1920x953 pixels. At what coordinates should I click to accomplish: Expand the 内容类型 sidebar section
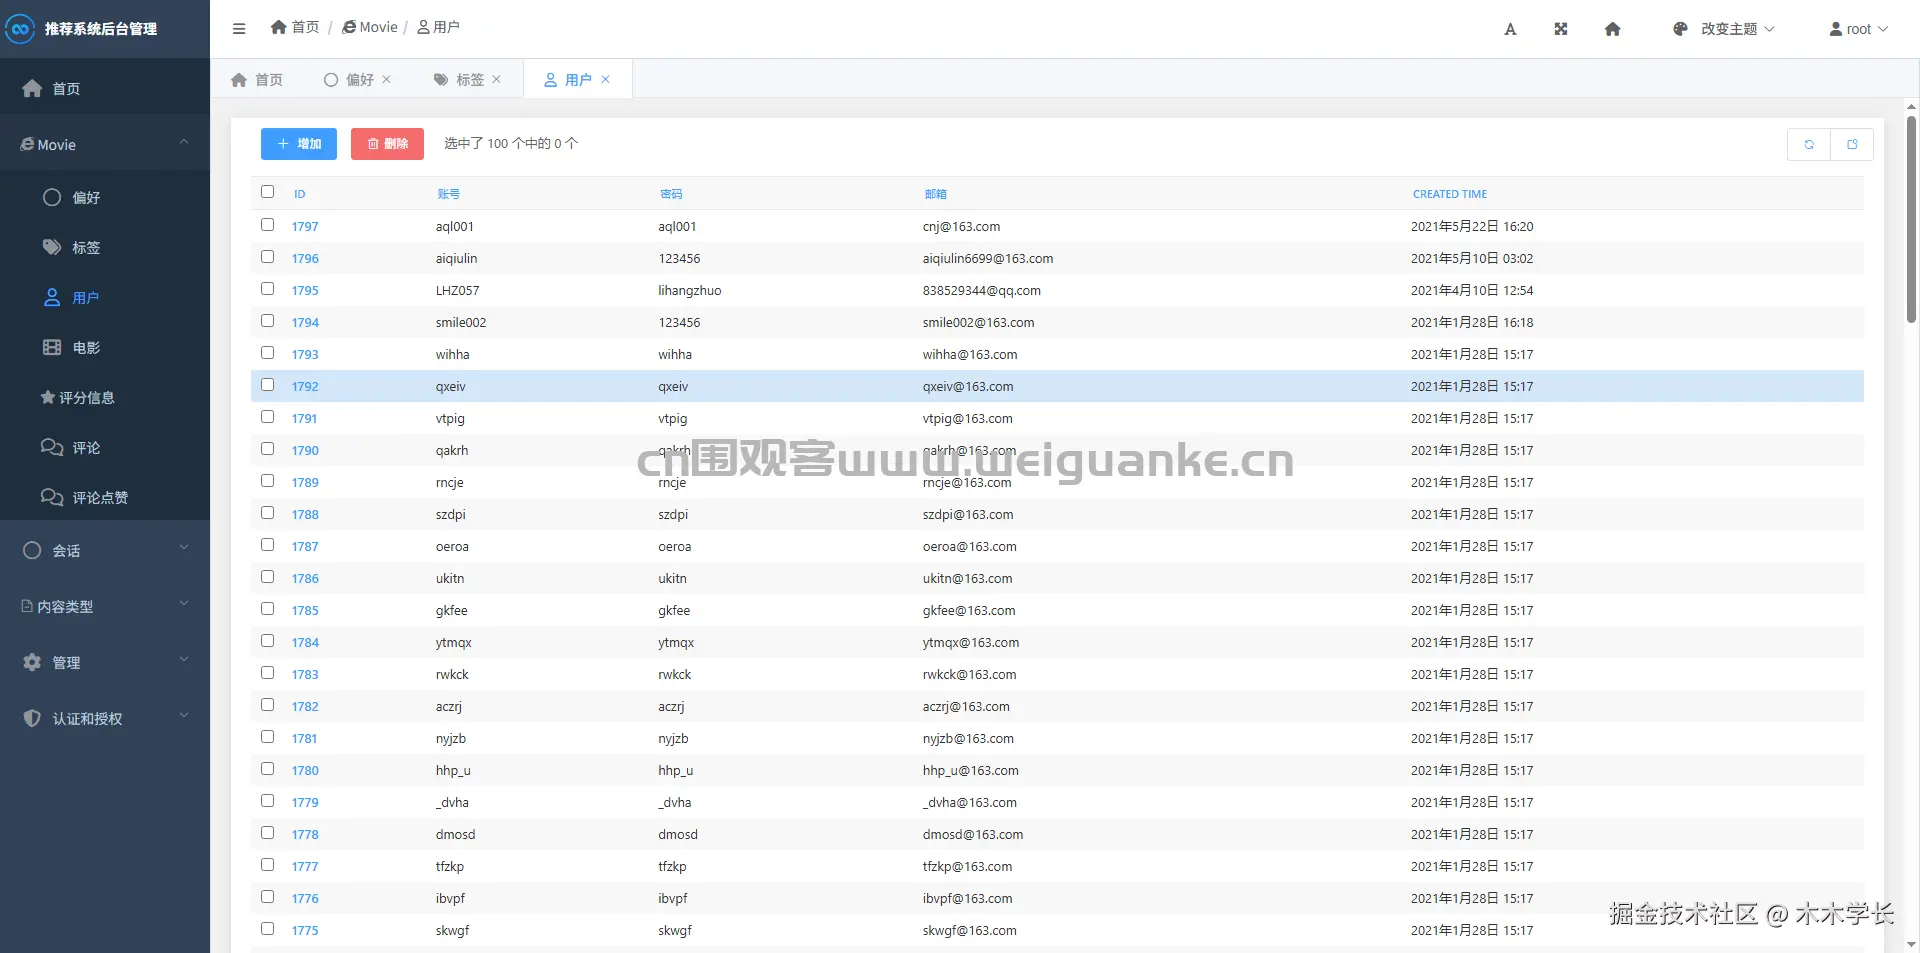105,606
